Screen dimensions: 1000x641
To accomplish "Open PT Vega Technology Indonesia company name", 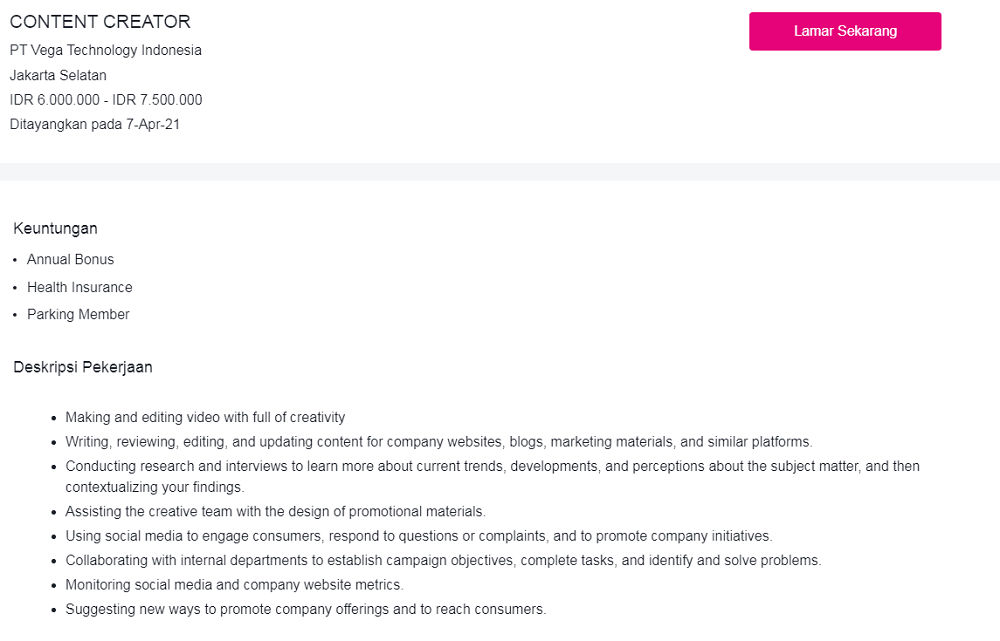I will [x=106, y=50].
